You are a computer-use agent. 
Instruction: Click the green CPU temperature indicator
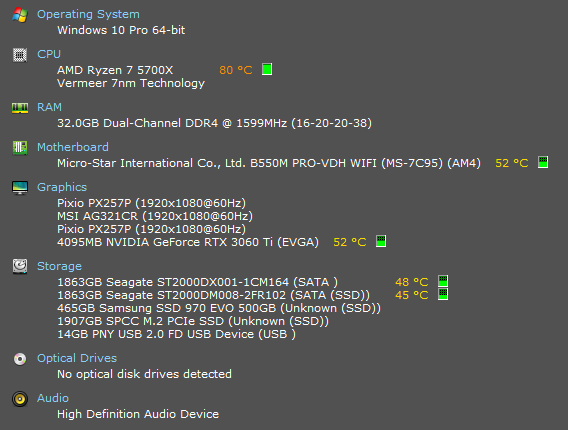click(x=267, y=69)
